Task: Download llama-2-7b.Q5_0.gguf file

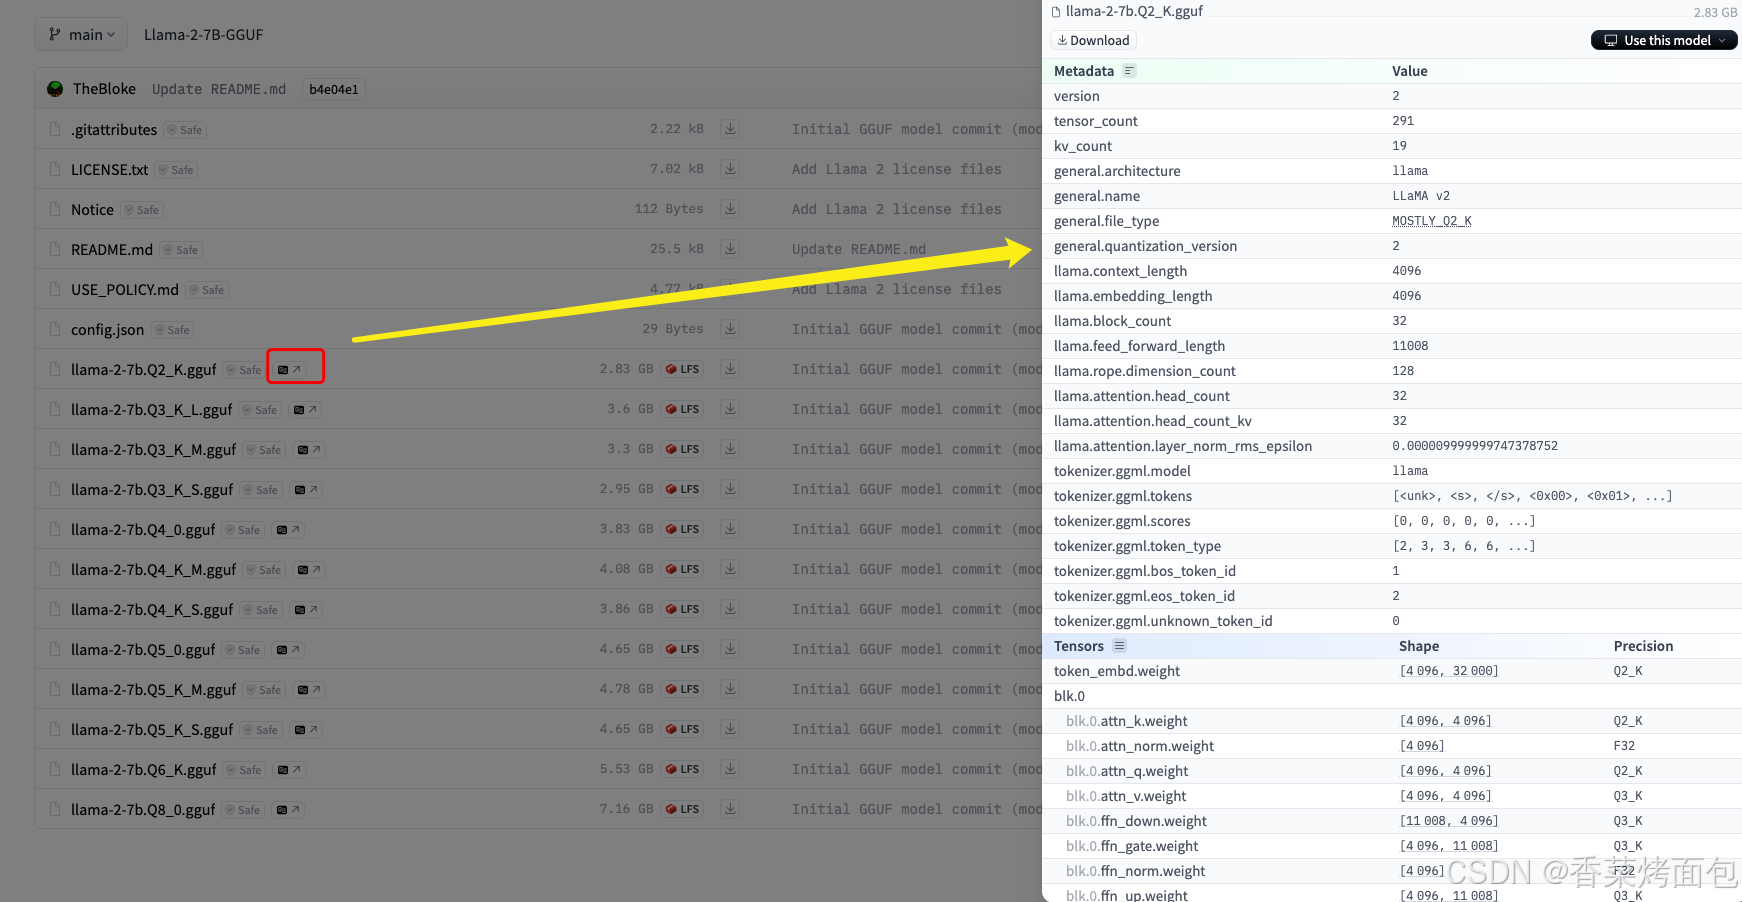Action: point(731,649)
